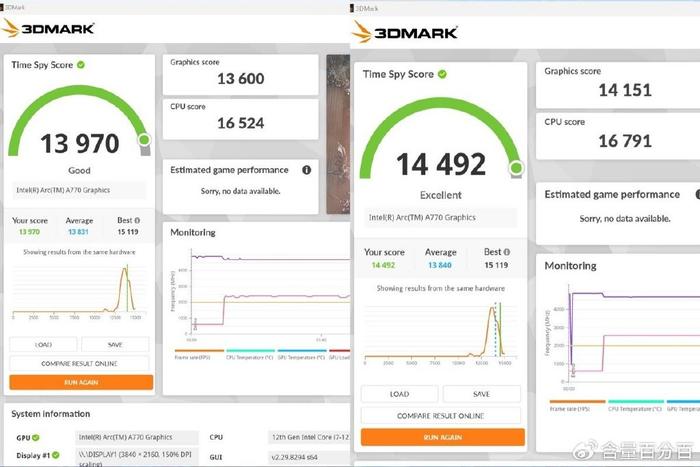Click the 3DMark logo in the right window
Image resolution: width=700 pixels, height=467 pixels.
404,33
